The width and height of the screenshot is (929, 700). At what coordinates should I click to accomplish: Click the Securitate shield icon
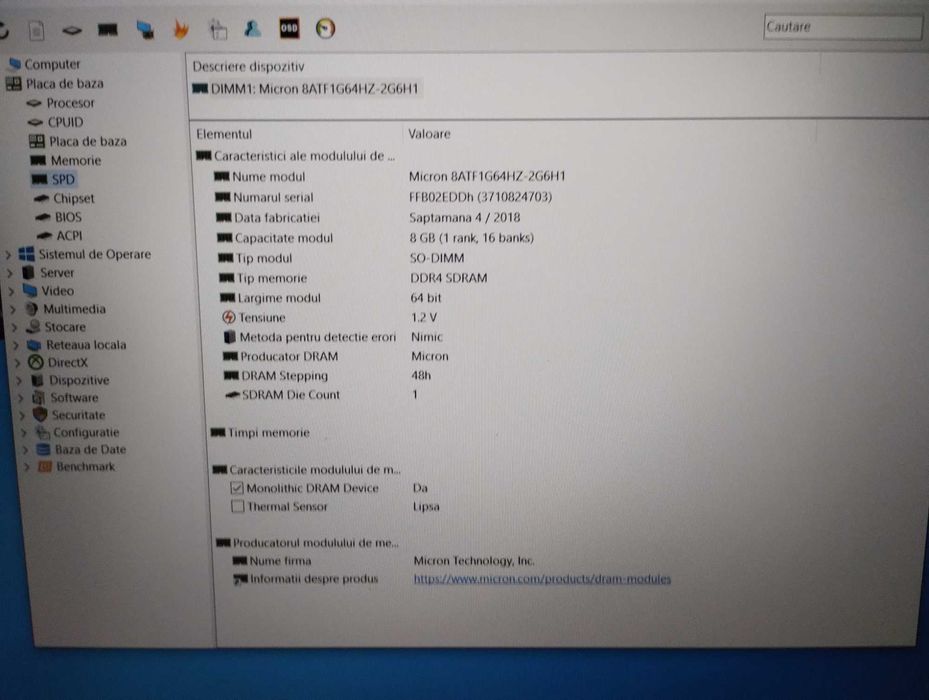click(40, 415)
